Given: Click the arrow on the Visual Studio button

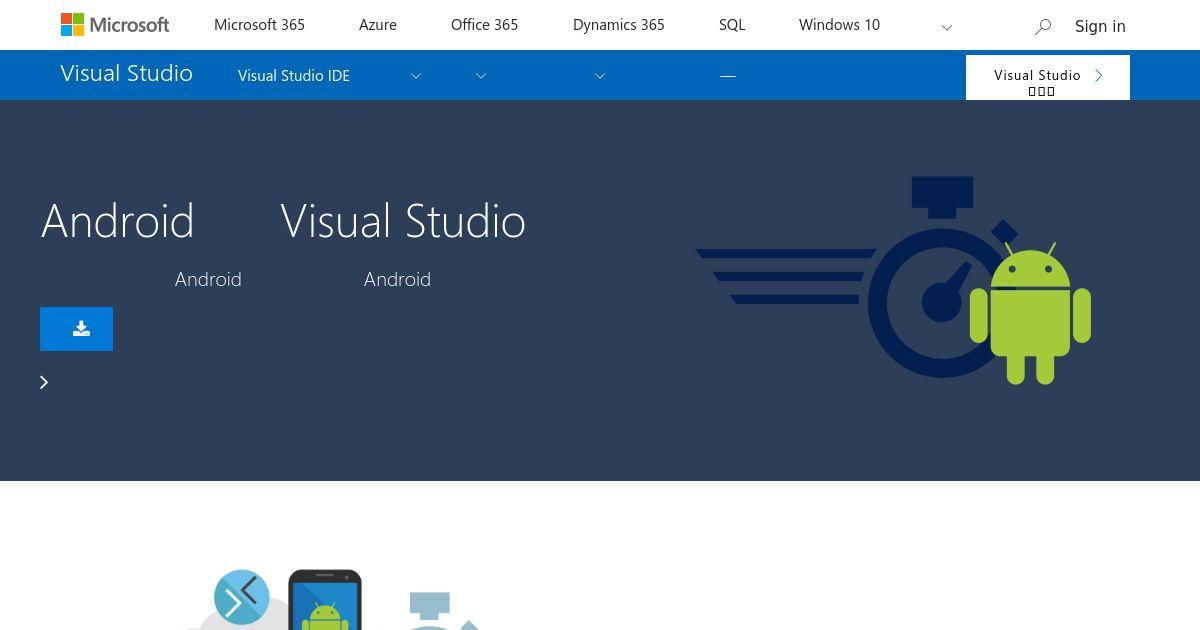Looking at the screenshot, I should 1099,75.
